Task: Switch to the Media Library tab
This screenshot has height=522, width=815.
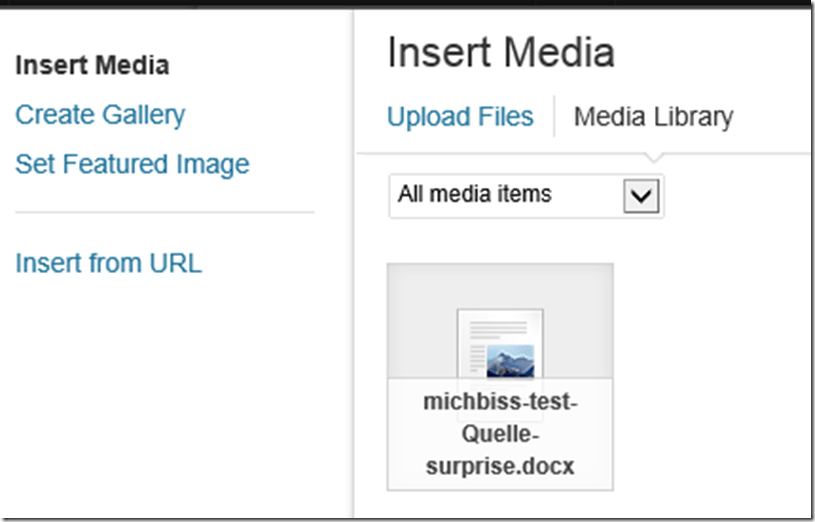Action: point(653,117)
